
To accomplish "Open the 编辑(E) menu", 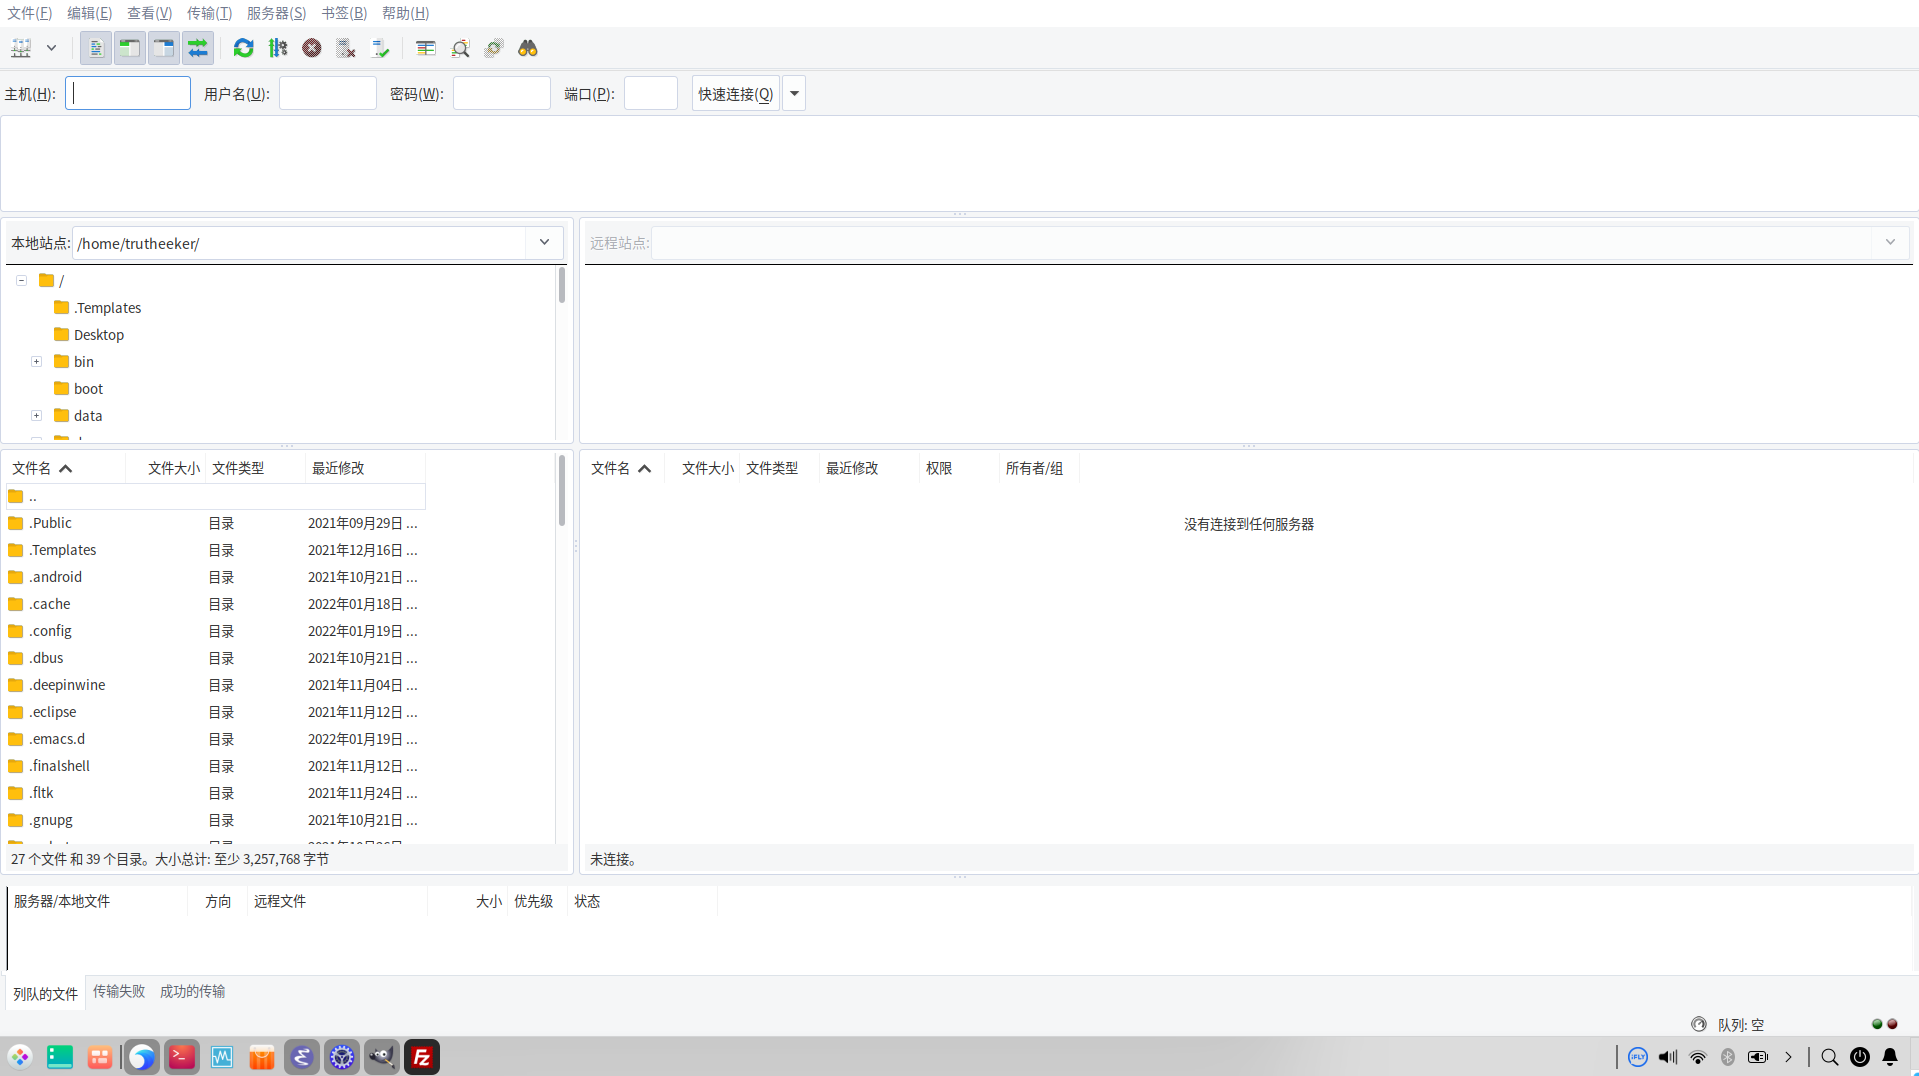I will click(90, 13).
